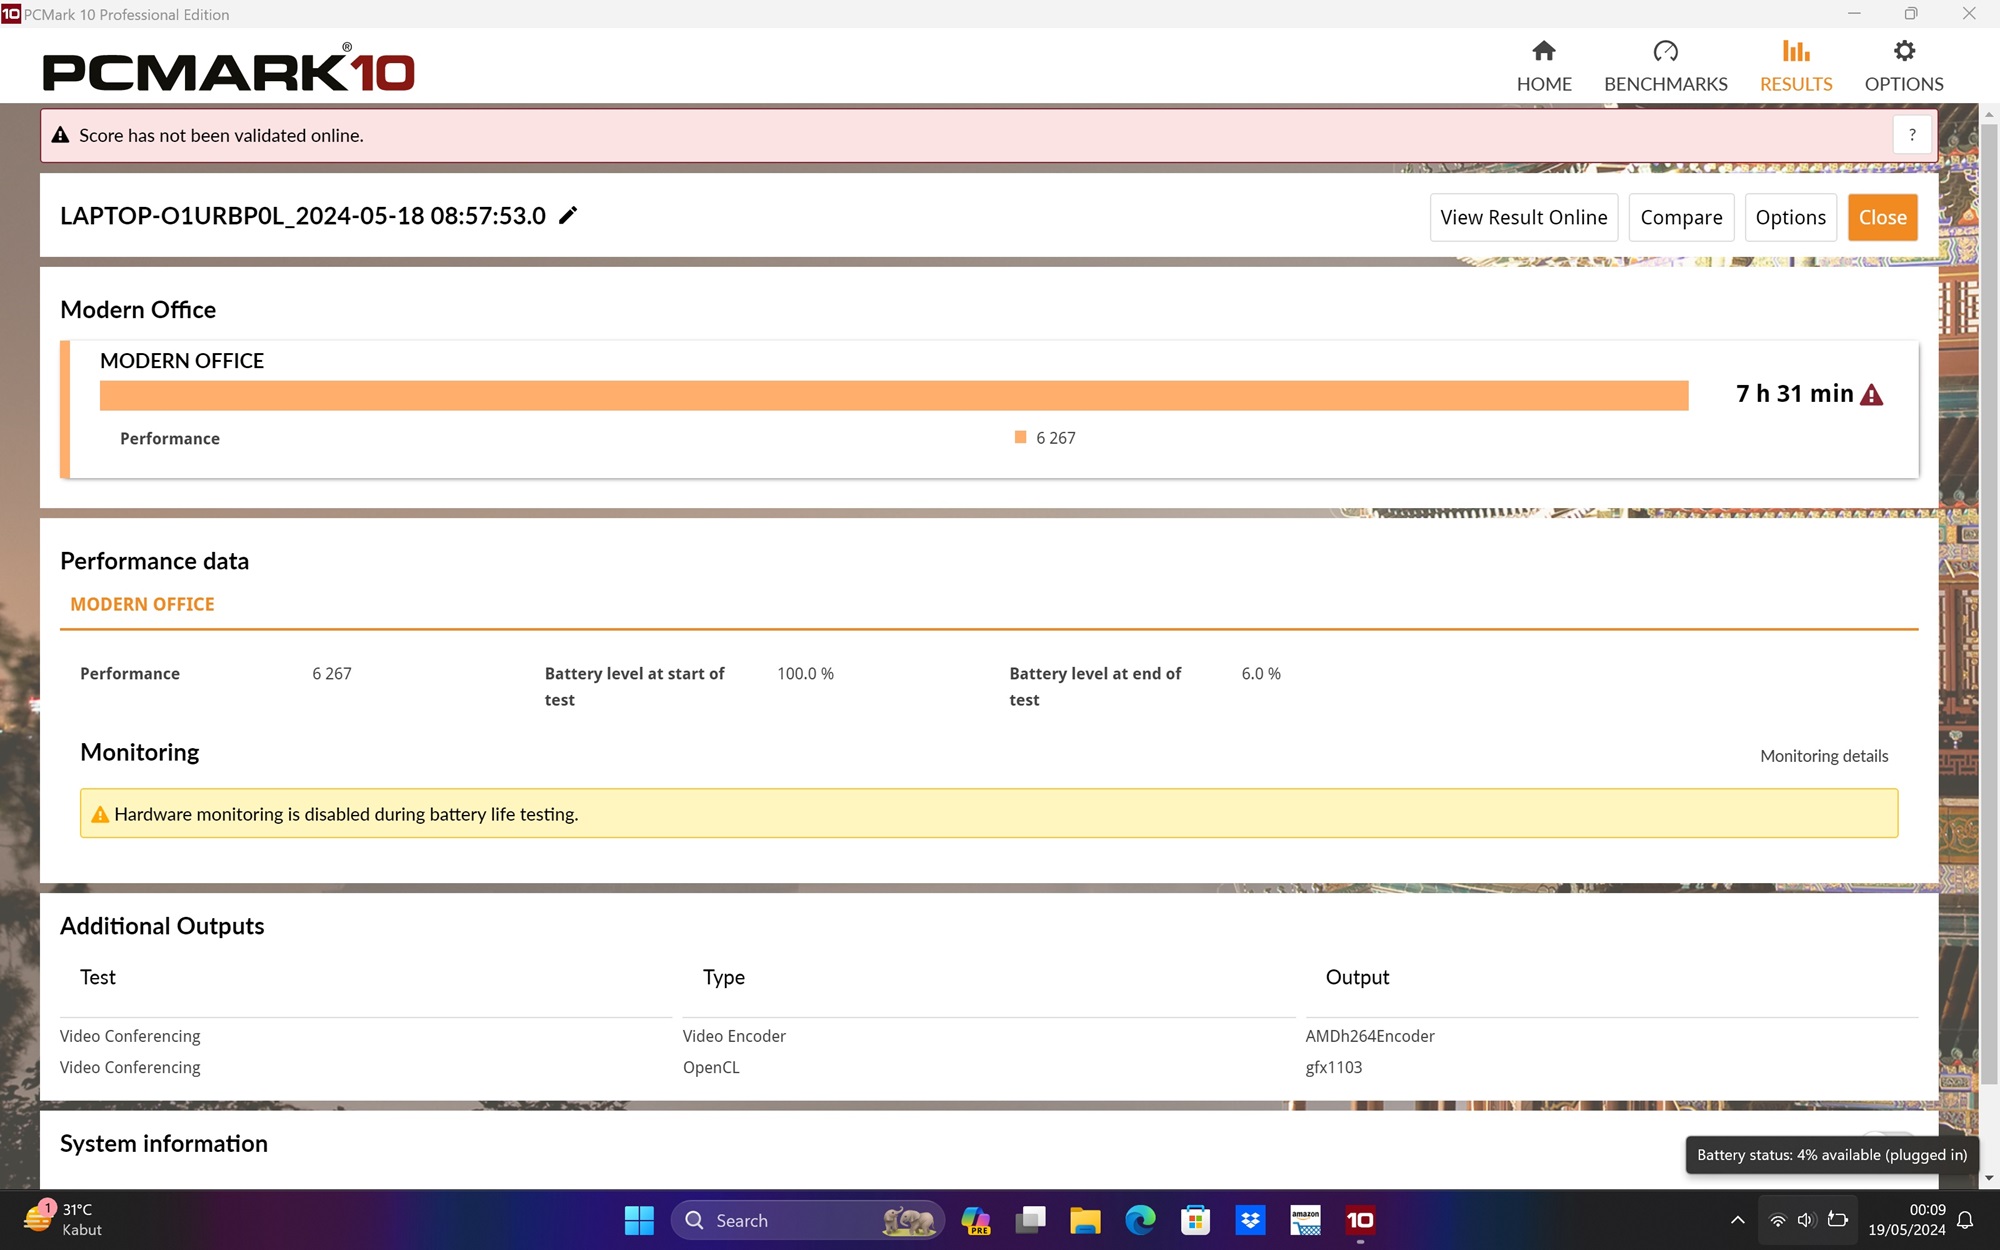Click the Test column header
Viewport: 2000px width, 1250px height.
point(98,977)
